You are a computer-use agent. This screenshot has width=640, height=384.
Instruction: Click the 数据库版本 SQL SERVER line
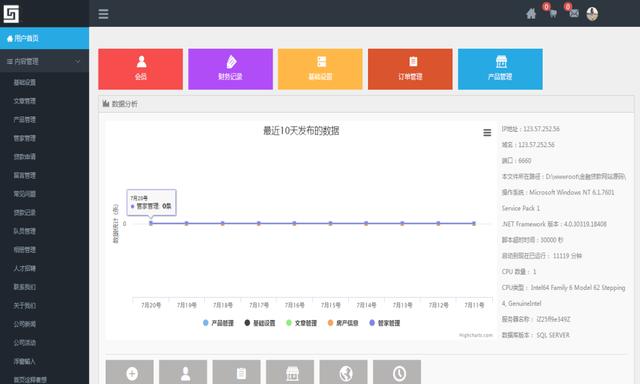536,335
